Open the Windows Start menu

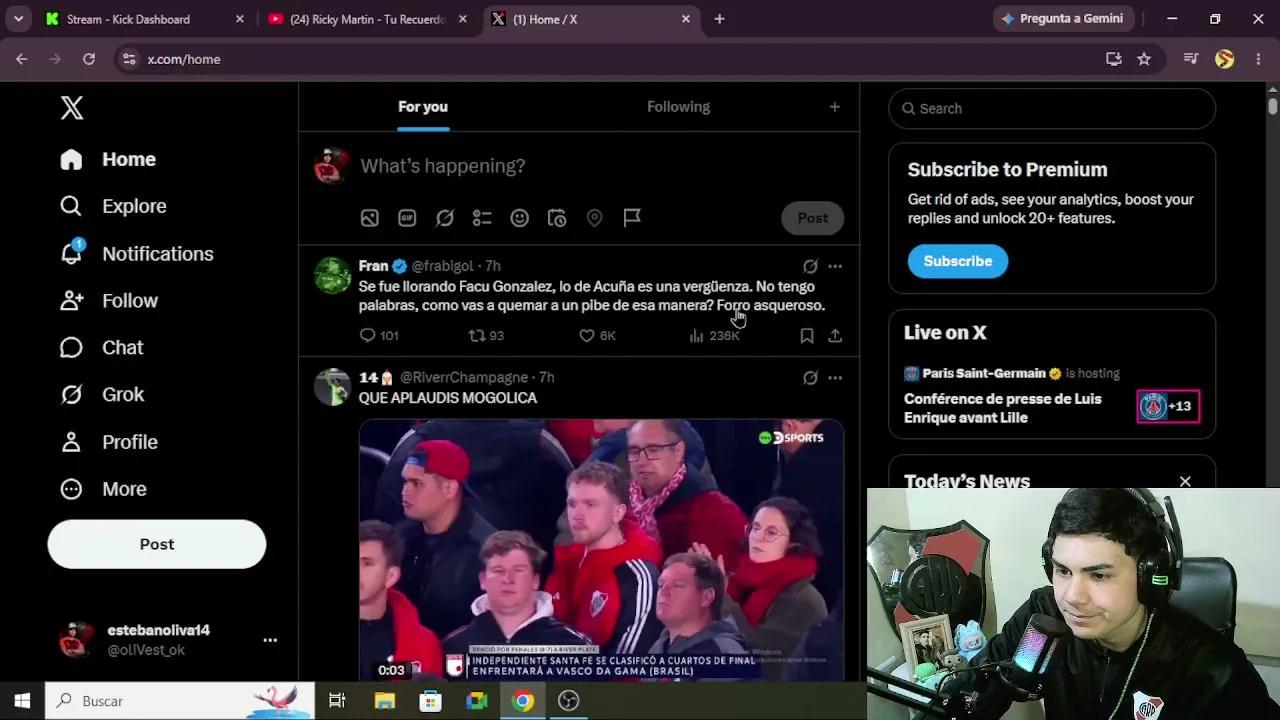tap(22, 701)
